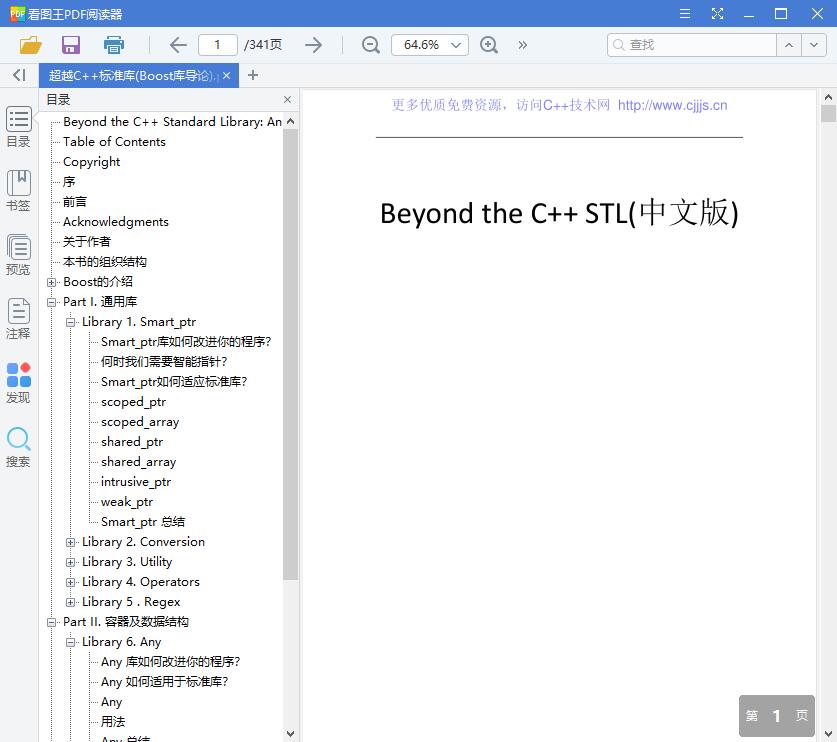Jump to 前言 outline entry

[75, 202]
